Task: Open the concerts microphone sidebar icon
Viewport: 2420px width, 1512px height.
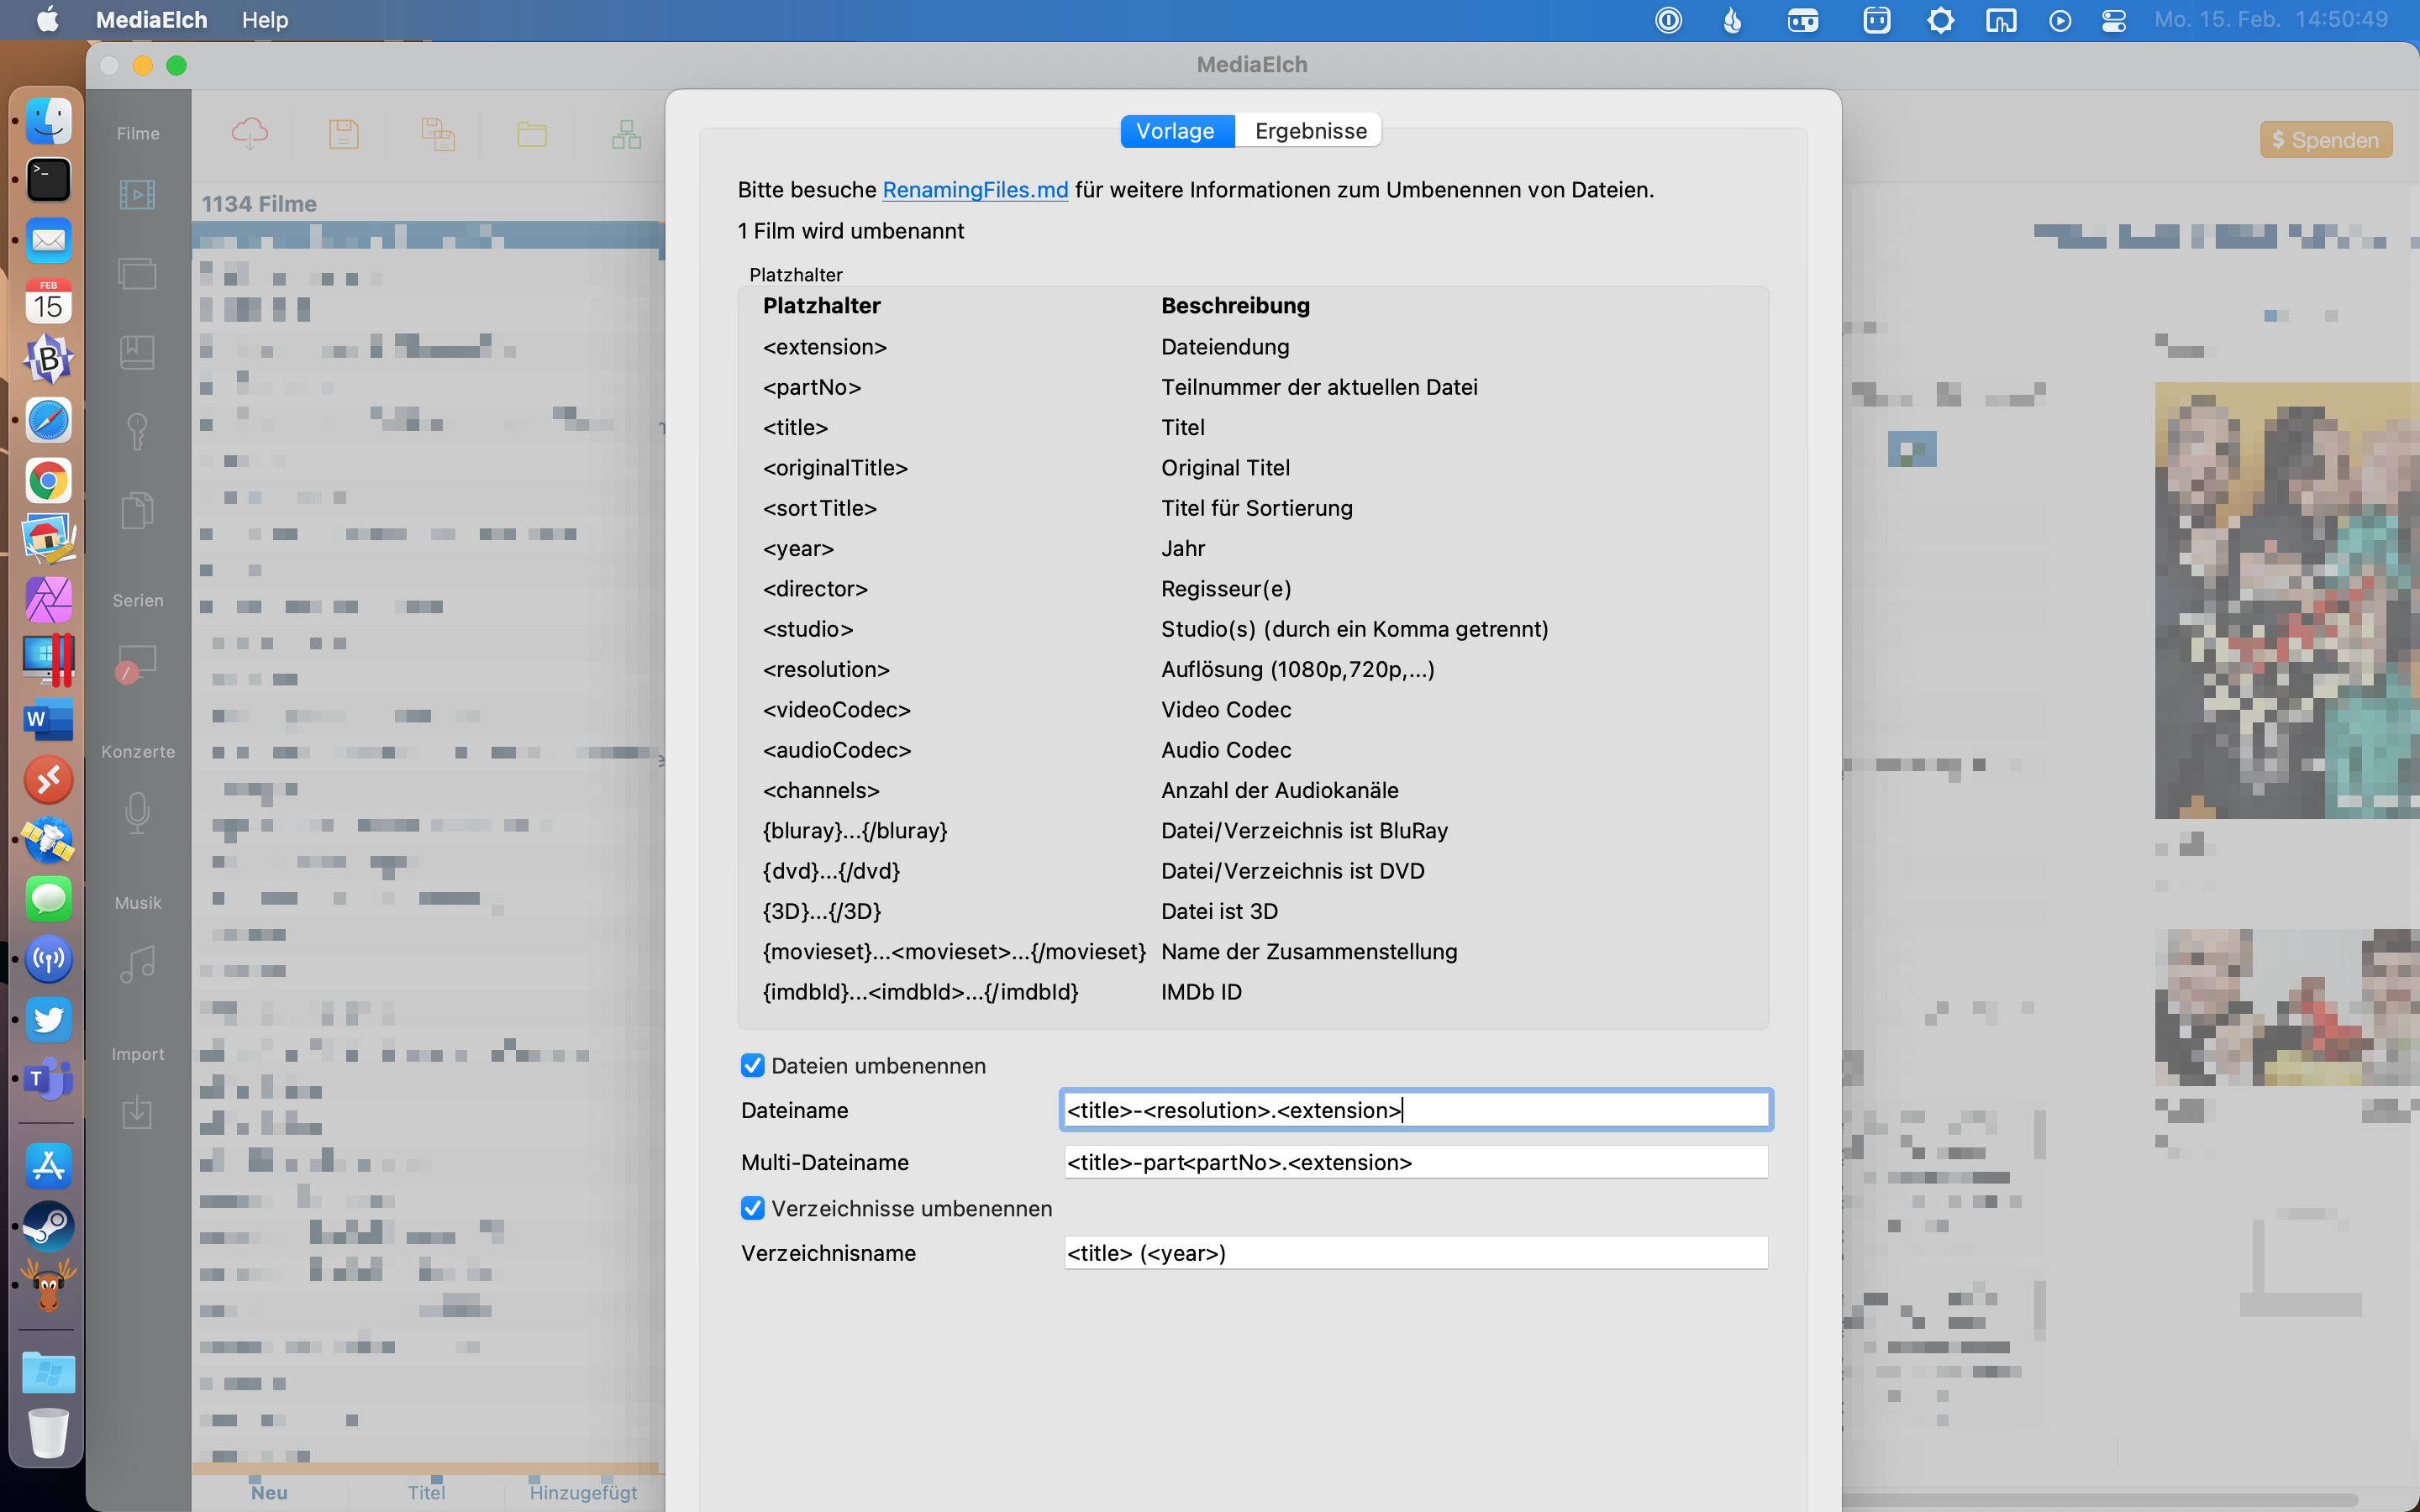Action: pyautogui.click(x=137, y=812)
